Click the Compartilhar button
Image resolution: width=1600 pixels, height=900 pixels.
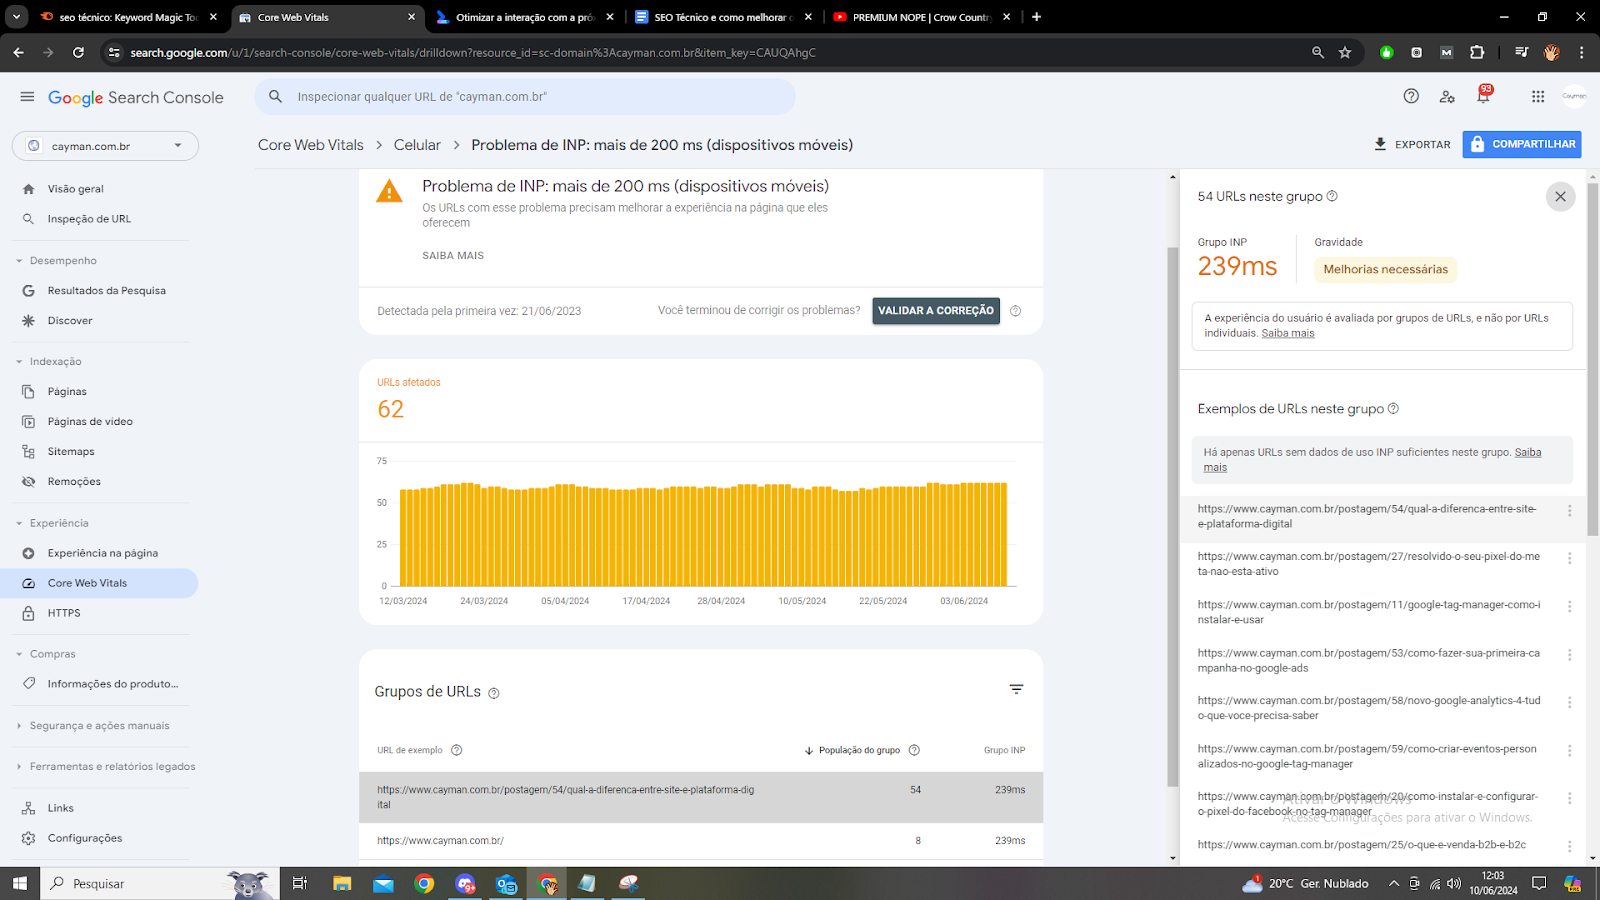(1522, 144)
